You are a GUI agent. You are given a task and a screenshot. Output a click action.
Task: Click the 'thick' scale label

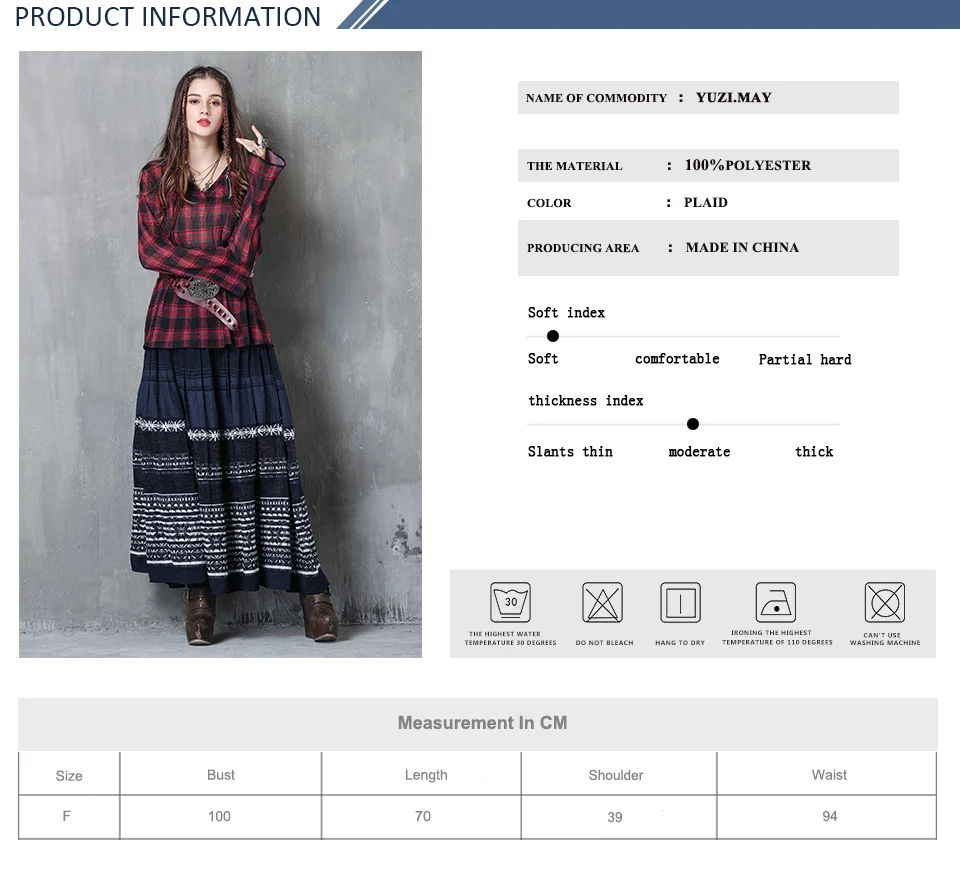[814, 452]
